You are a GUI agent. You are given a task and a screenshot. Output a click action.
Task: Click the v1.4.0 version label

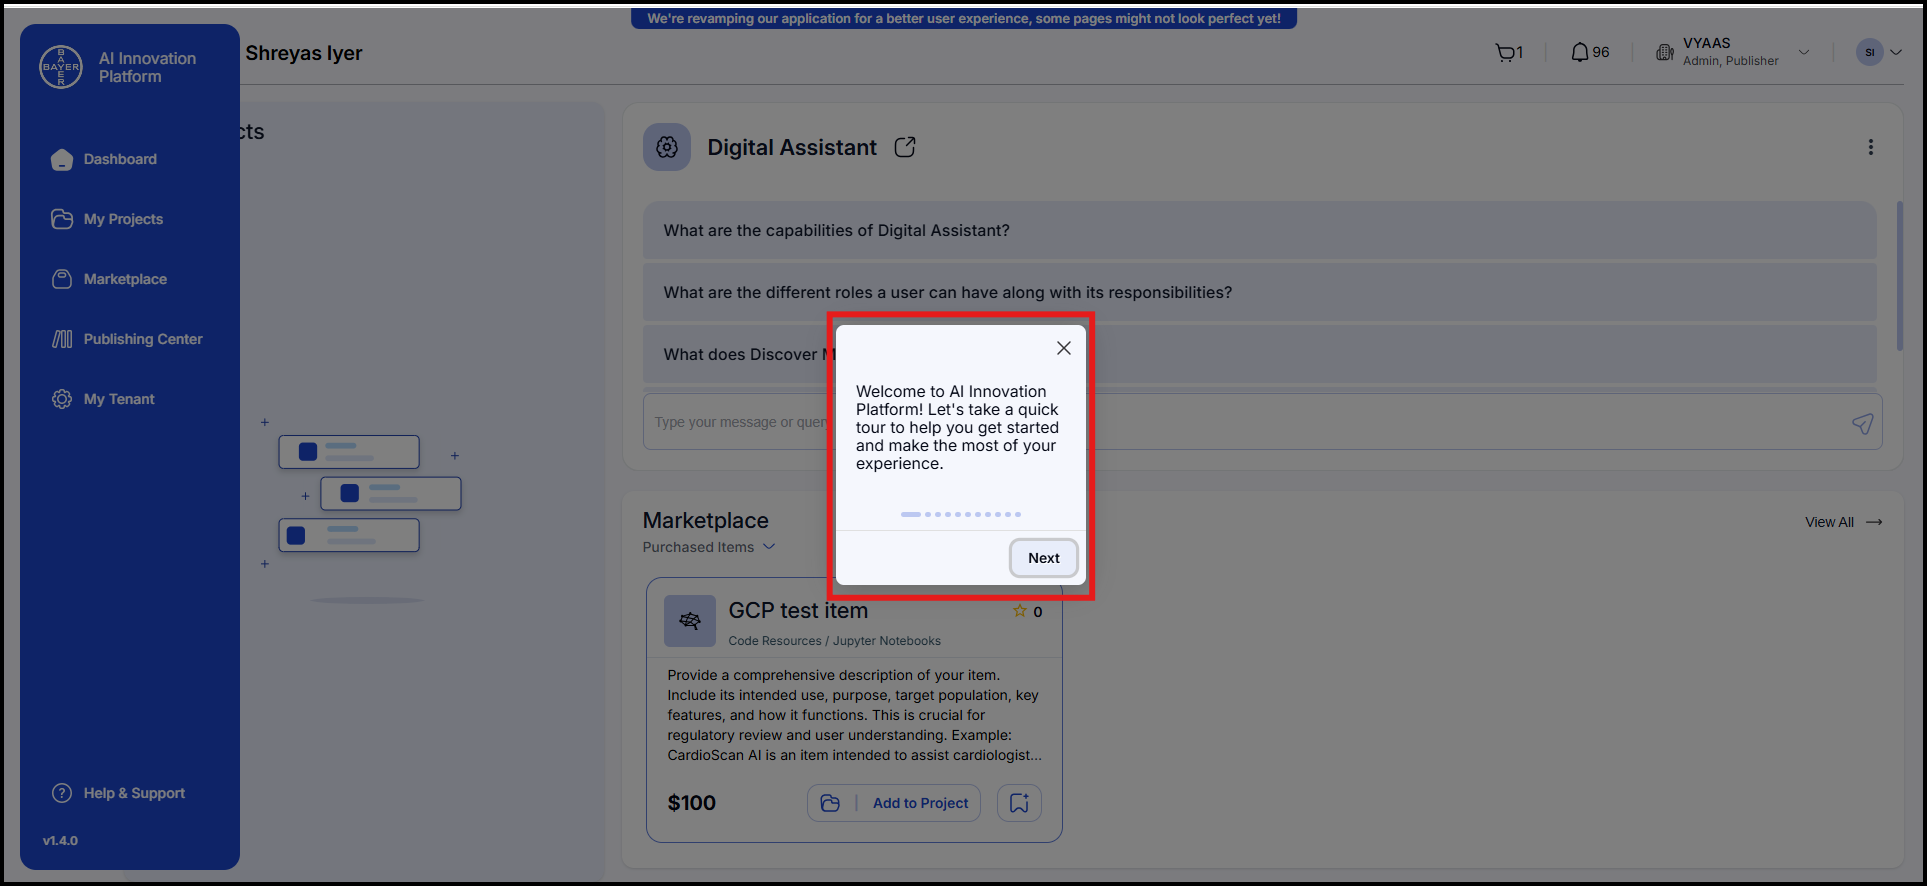tap(60, 841)
